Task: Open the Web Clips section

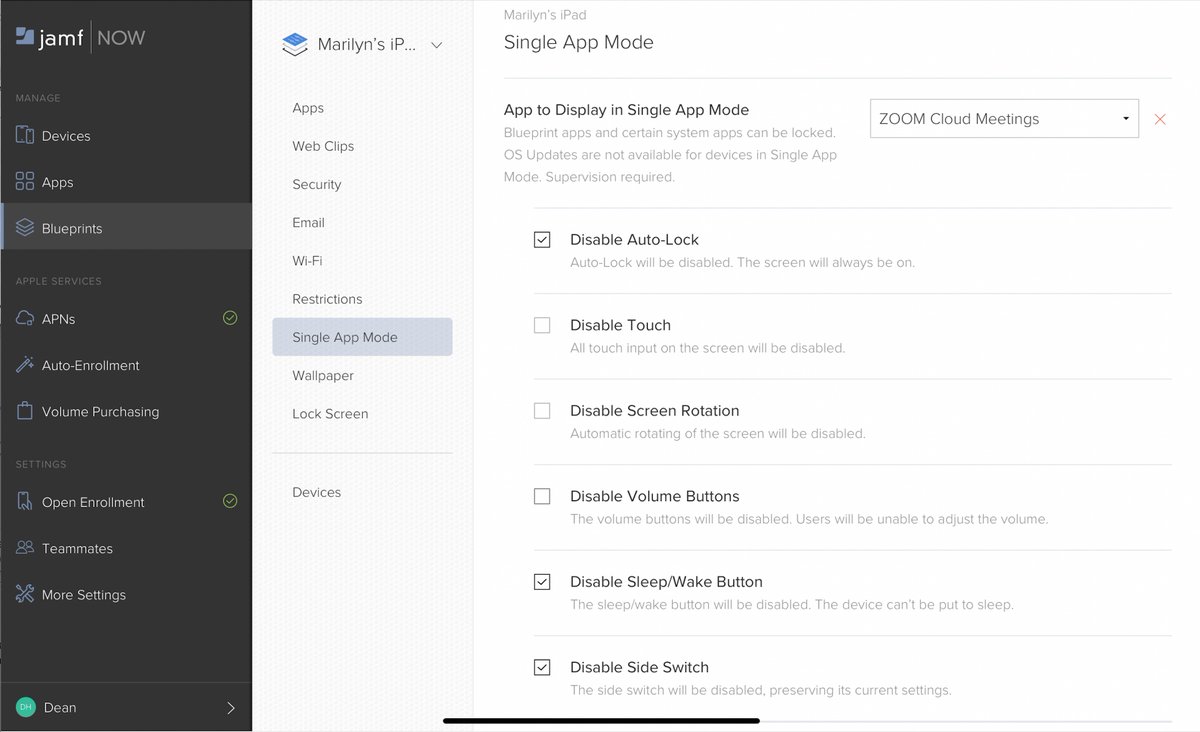Action: [x=323, y=146]
